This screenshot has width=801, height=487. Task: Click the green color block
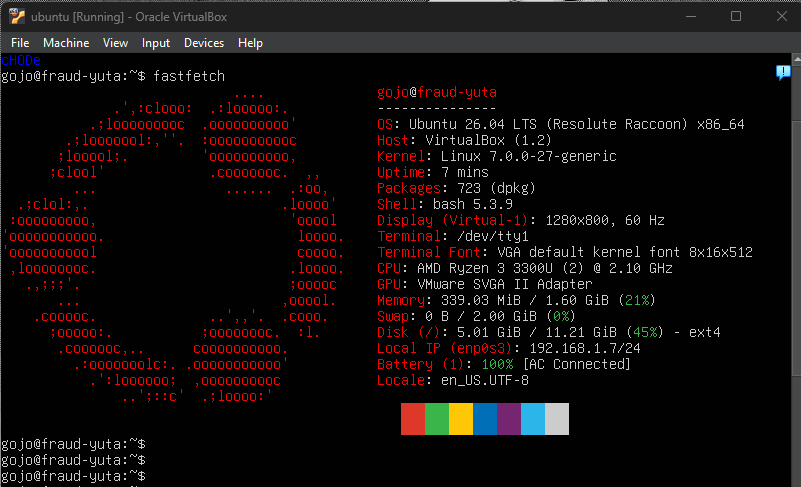(437, 419)
